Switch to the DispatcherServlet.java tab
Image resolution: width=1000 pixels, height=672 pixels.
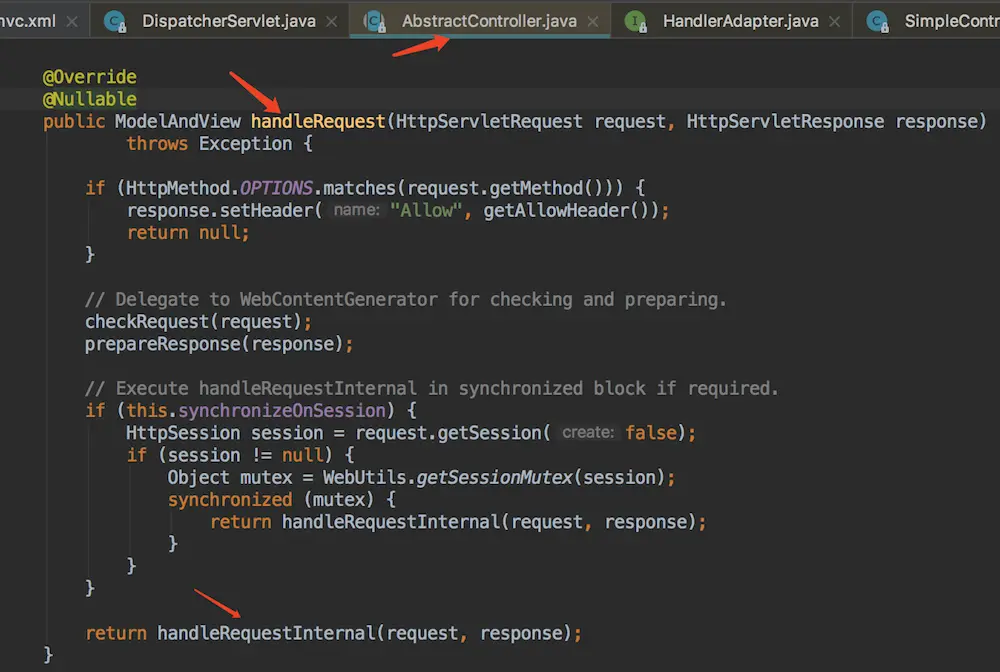228,21
